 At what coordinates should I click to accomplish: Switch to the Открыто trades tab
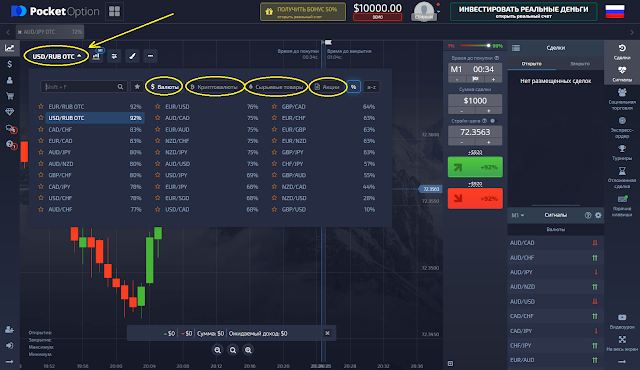(x=531, y=64)
